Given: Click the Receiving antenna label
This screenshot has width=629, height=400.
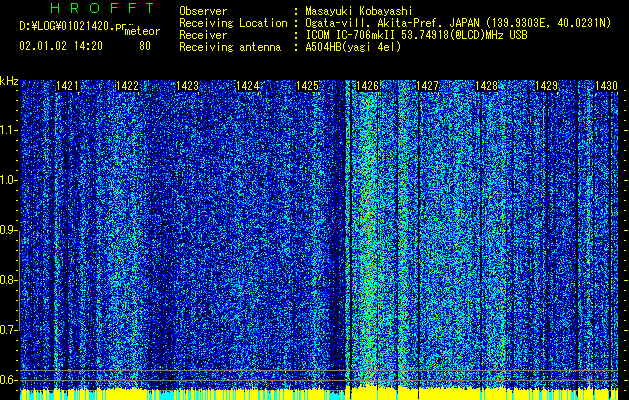Looking at the screenshot, I should (x=230, y=47).
